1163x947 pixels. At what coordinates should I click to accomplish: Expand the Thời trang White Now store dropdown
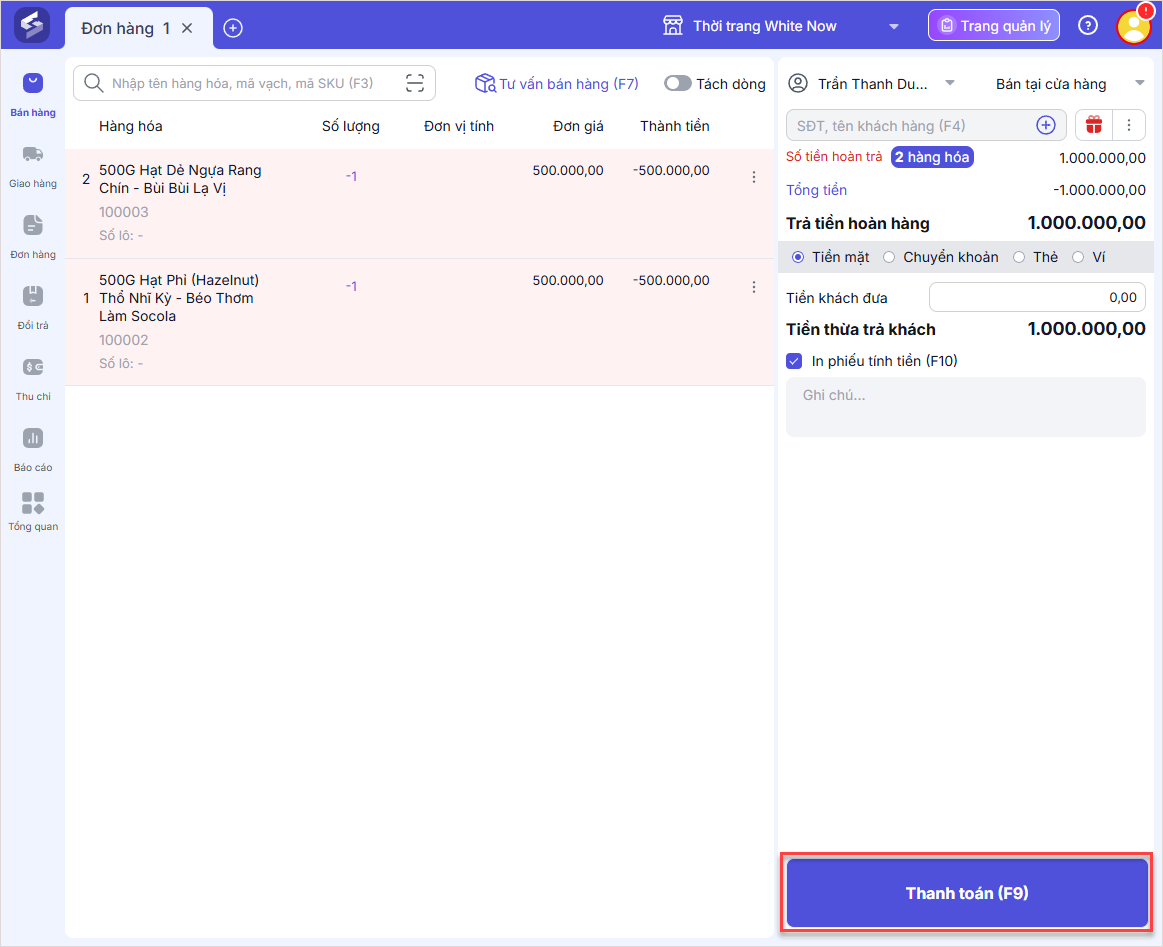893,27
